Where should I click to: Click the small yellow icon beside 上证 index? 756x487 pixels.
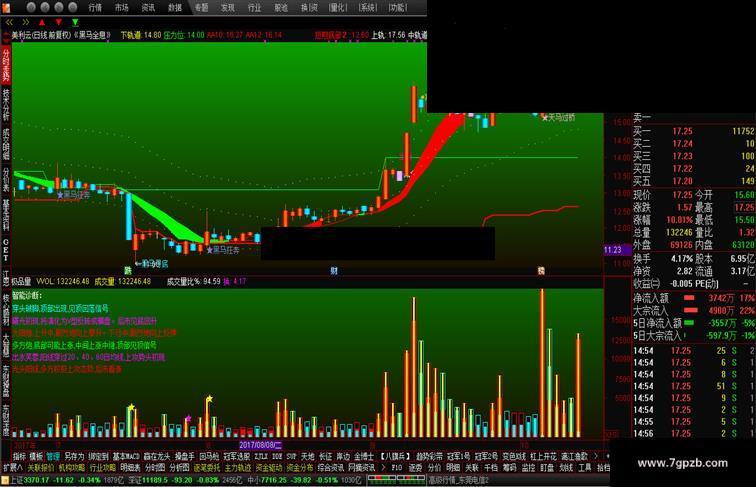5,480
